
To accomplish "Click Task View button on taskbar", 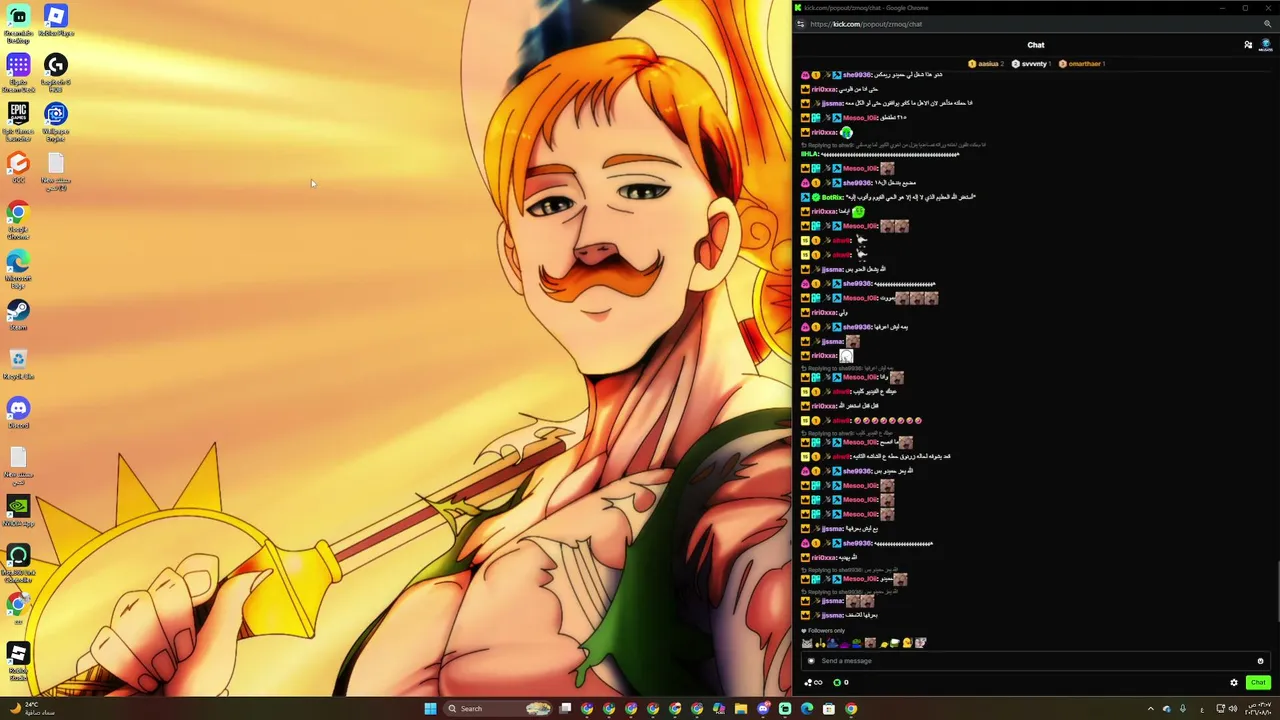I will 565,709.
